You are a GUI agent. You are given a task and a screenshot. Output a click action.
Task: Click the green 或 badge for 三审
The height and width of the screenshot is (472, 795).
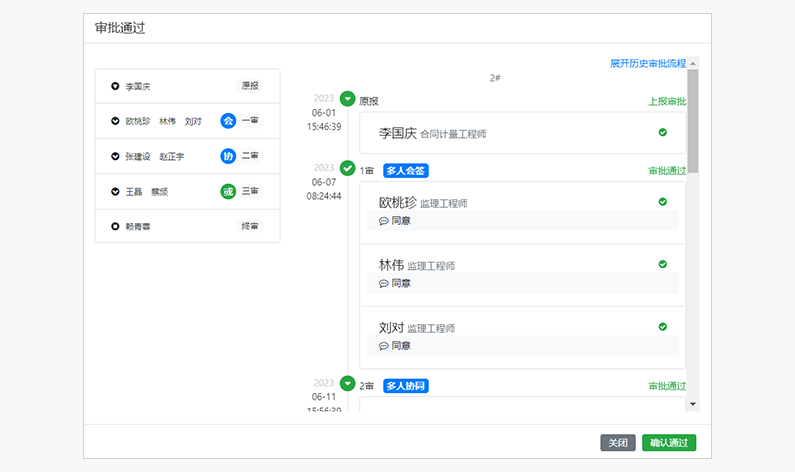(x=228, y=191)
